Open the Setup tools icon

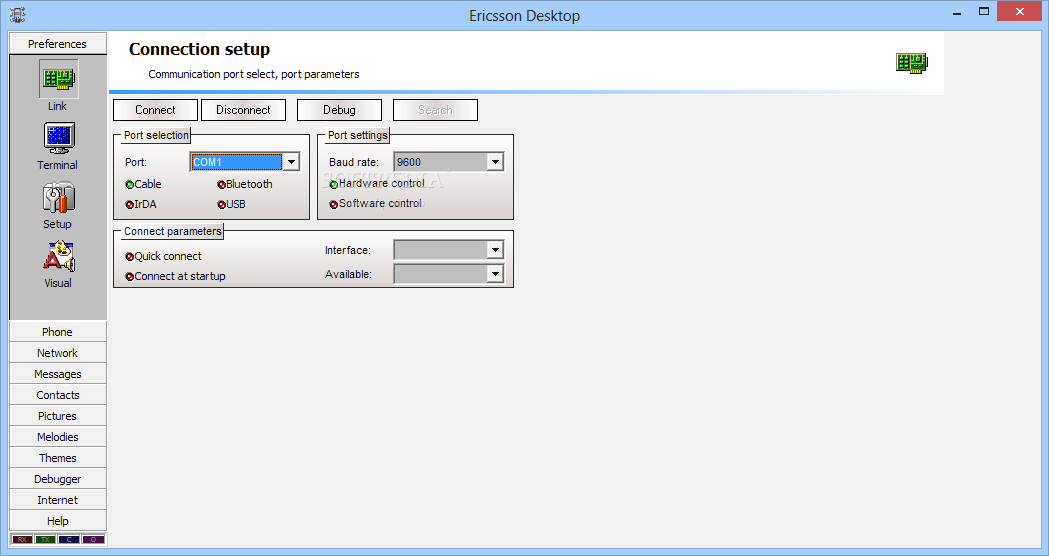tap(59, 197)
